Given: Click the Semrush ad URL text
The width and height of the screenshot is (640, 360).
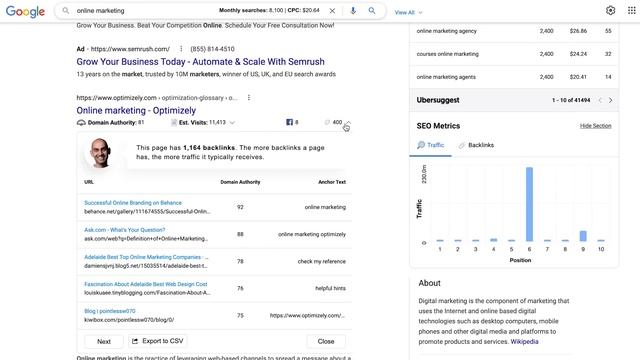Looking at the screenshot, I should tap(130, 49).
